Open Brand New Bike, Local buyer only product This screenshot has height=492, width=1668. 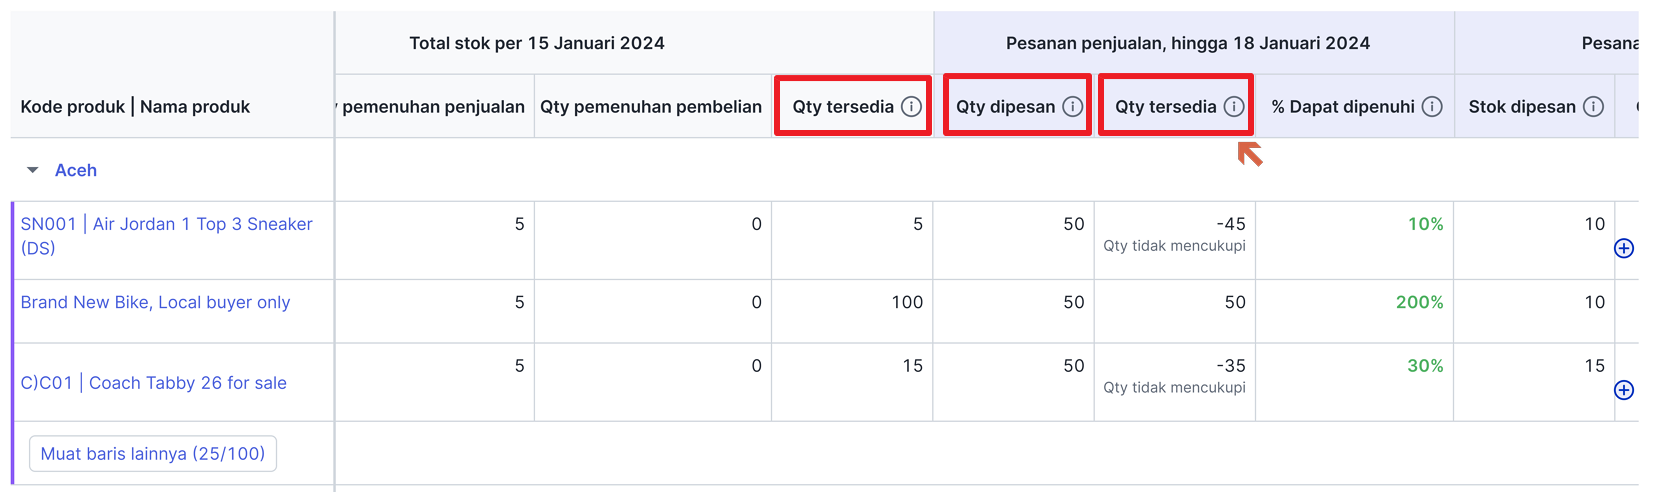pyautogui.click(x=155, y=302)
